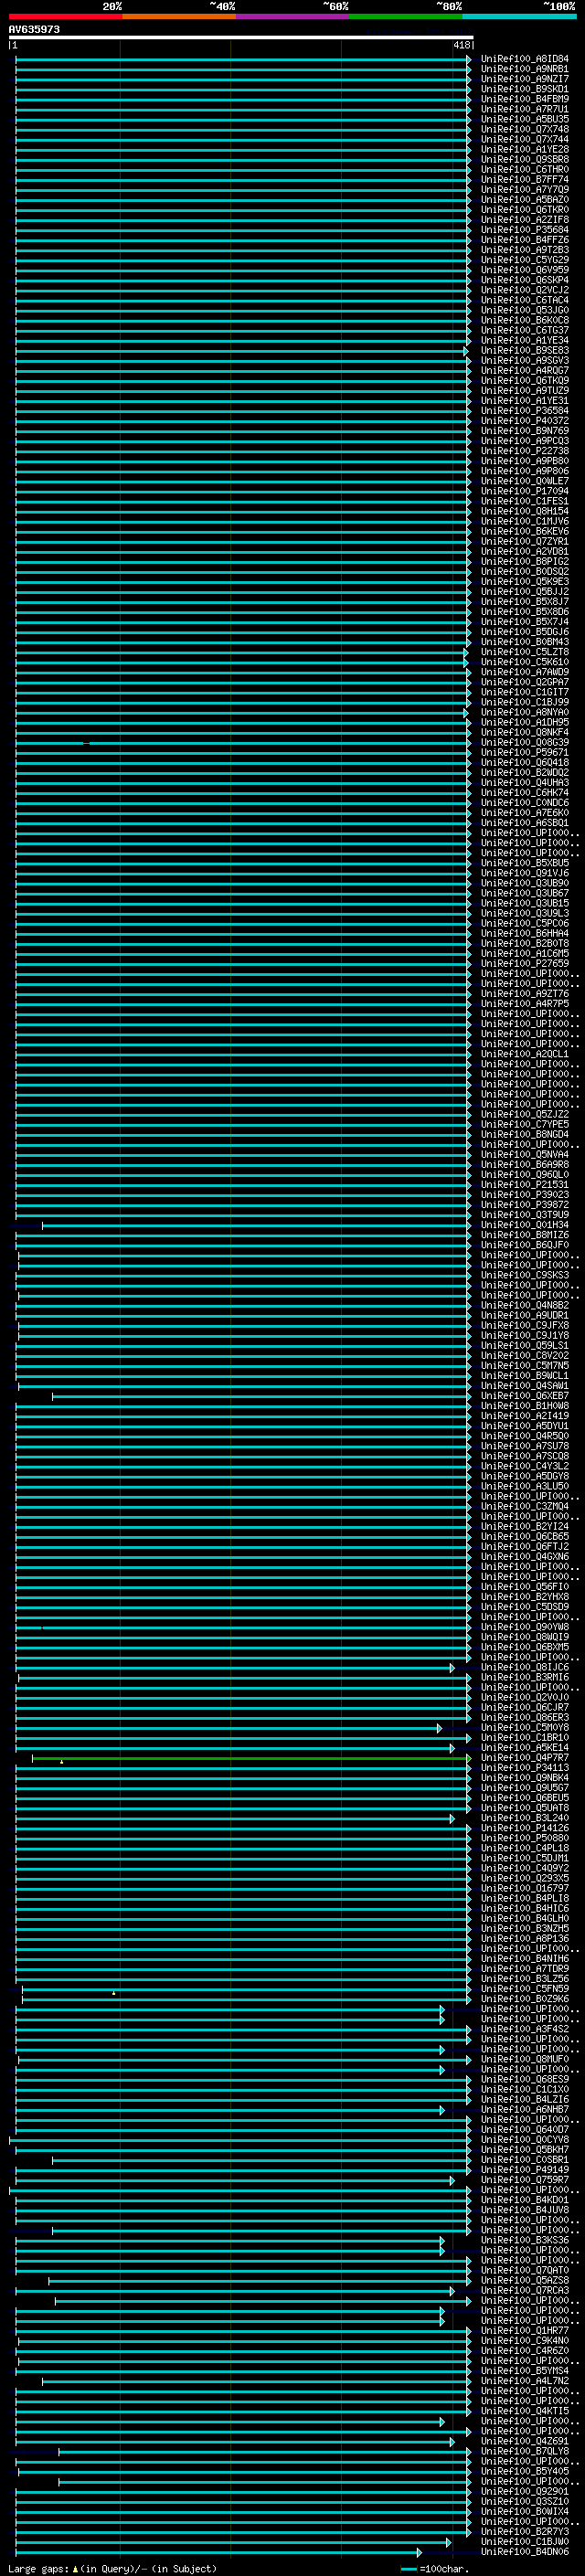Viewport: 585px width, 2576px height.
Task: Open hit UniRef100_B9SKD1
Action: (524, 89)
